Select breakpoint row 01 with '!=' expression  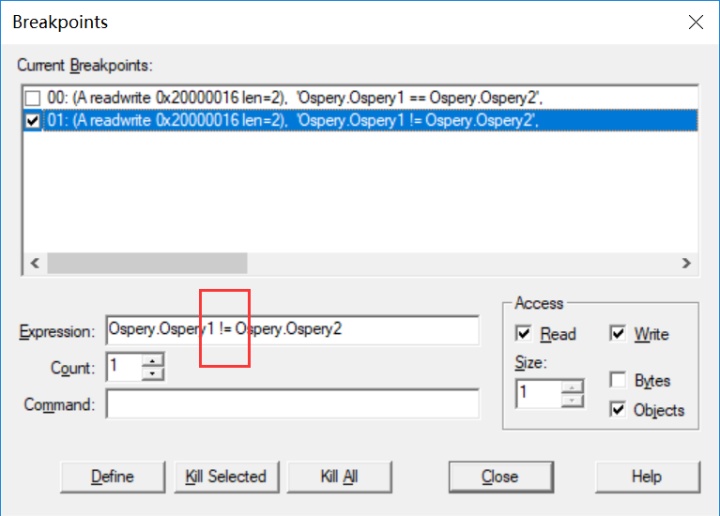(x=360, y=121)
